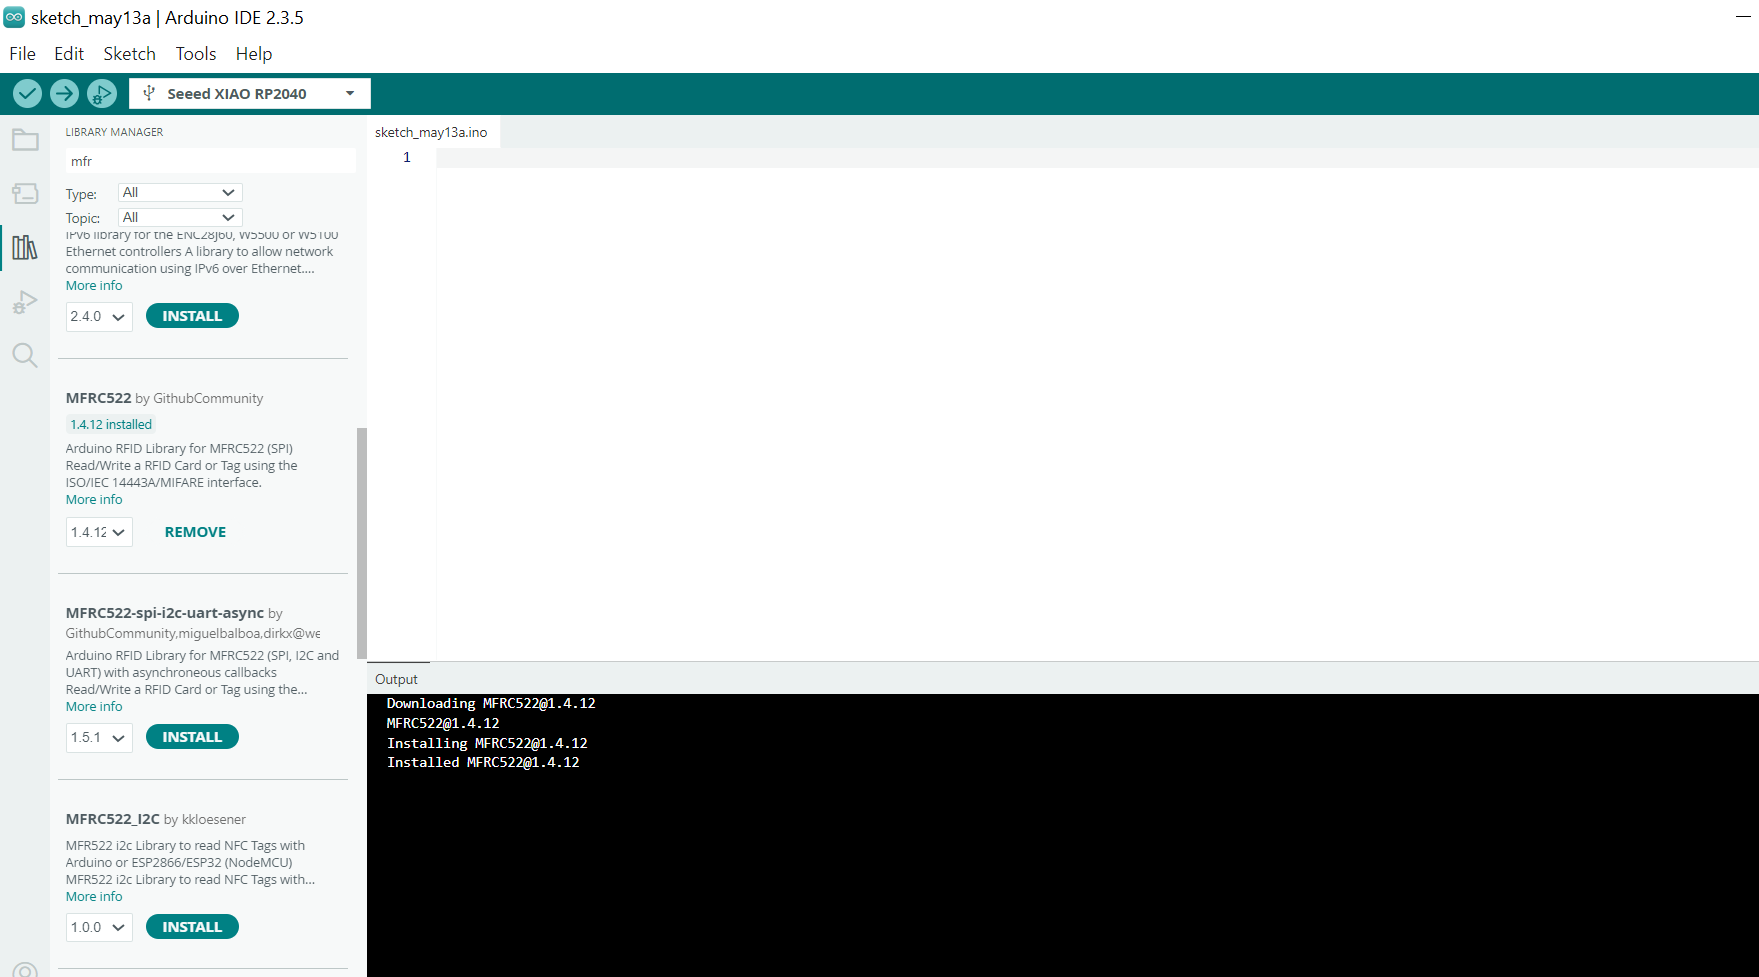Open the Search sidebar magnifier icon
The width and height of the screenshot is (1759, 977).
25,355
